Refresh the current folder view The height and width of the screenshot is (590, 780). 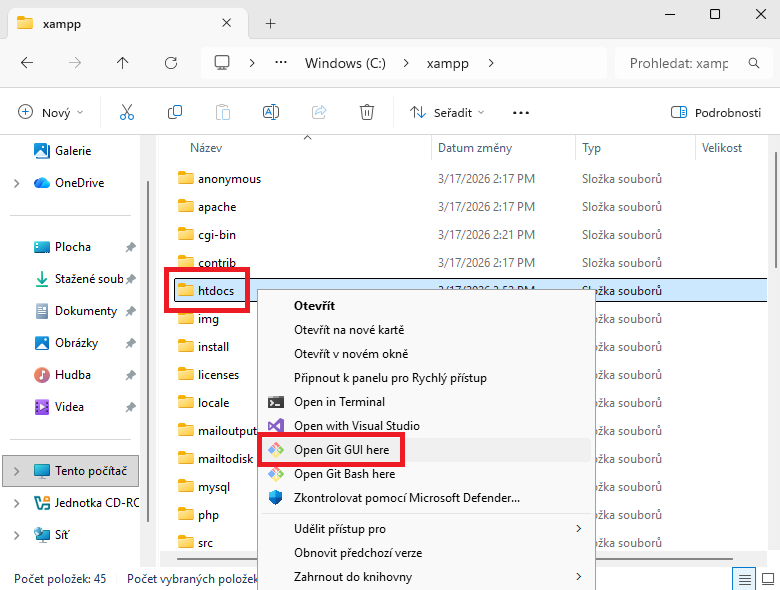pos(171,63)
